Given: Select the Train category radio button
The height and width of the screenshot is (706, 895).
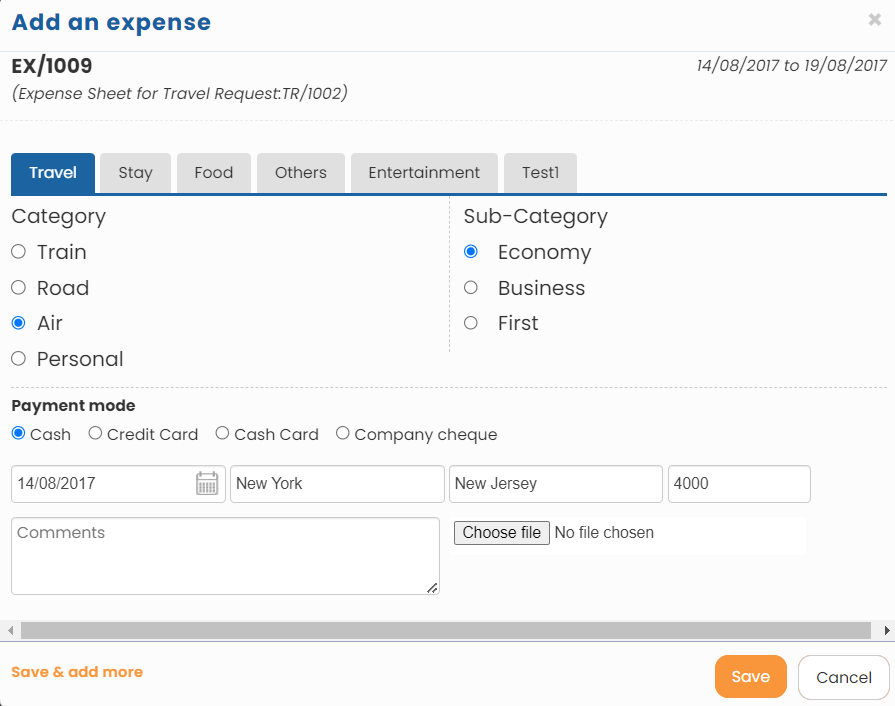Looking at the screenshot, I should pyautogui.click(x=18, y=252).
